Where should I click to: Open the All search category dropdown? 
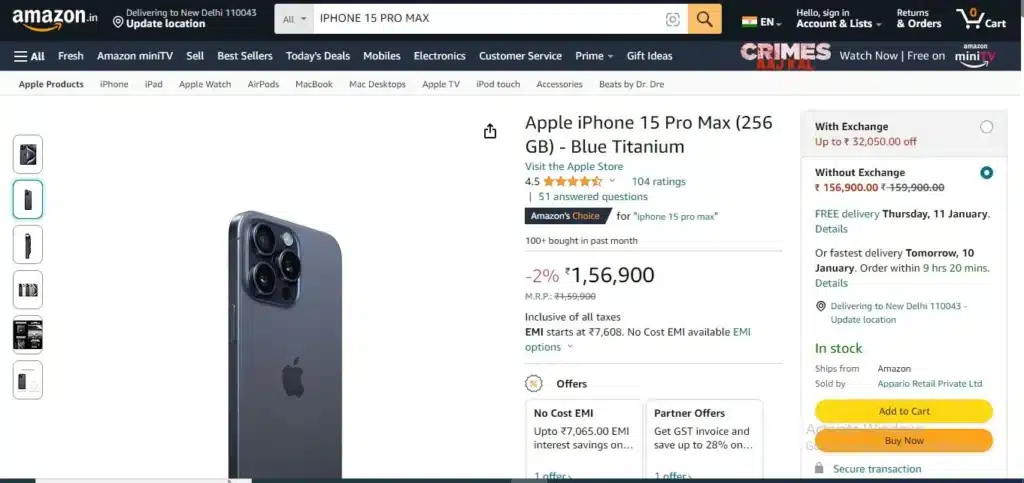coord(294,19)
